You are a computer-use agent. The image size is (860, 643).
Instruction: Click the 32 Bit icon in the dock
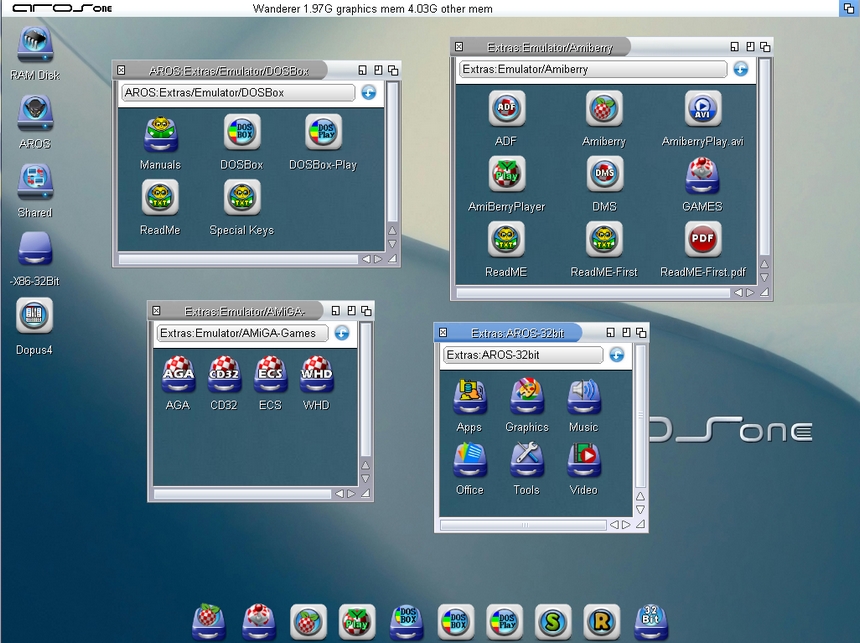tap(650, 621)
